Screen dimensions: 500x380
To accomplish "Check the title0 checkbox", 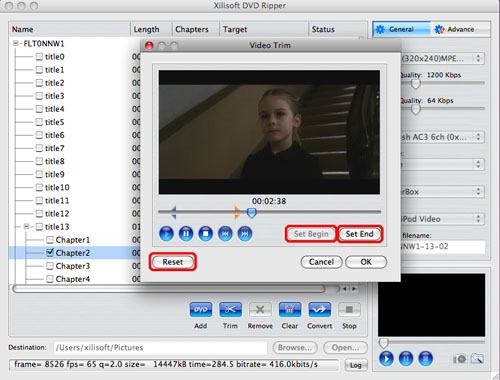I will (39, 57).
